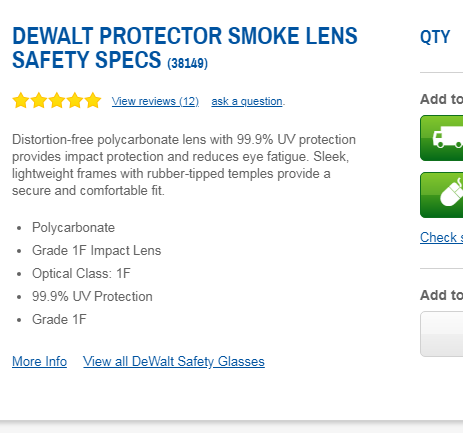Select the middle star of the rating
Viewport: 463px width, 433px height.
point(57,100)
